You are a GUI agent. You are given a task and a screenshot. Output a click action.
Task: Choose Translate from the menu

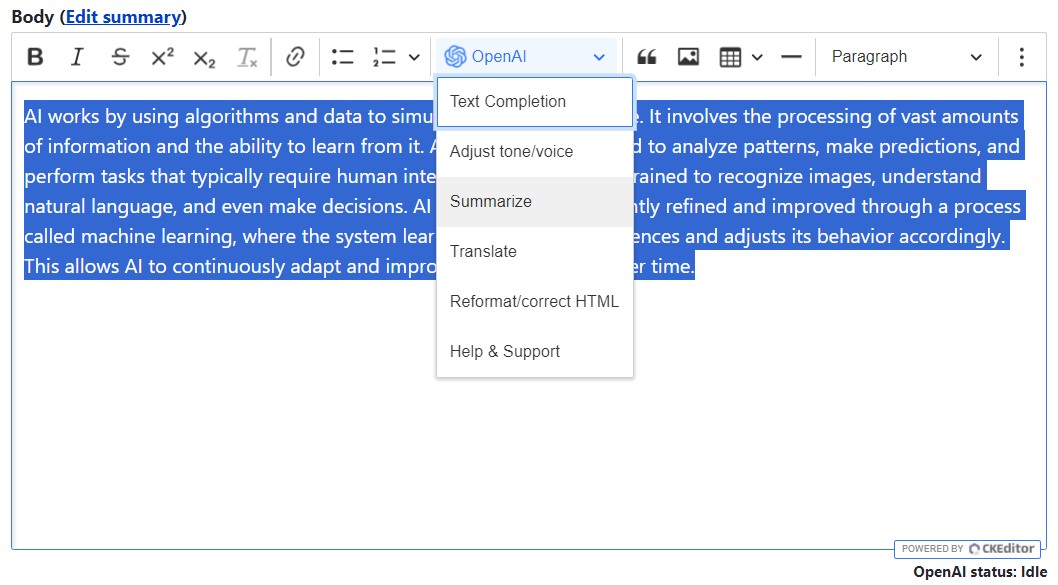pos(535,252)
